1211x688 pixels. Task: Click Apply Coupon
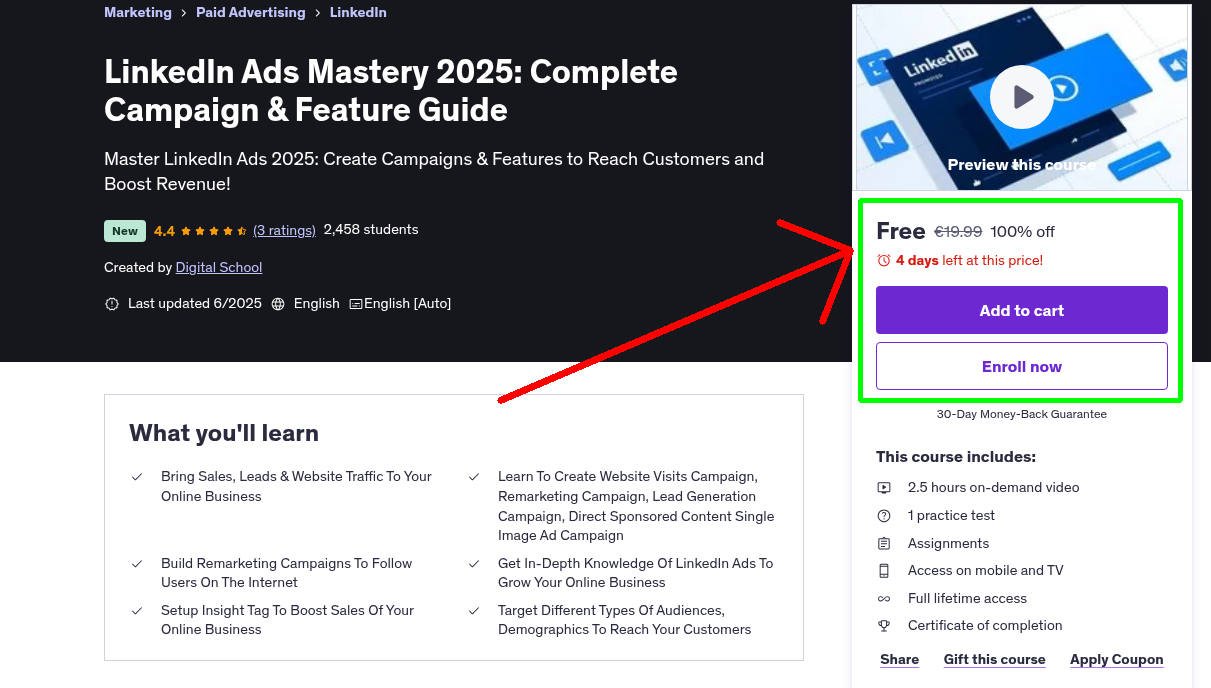coord(1117,660)
